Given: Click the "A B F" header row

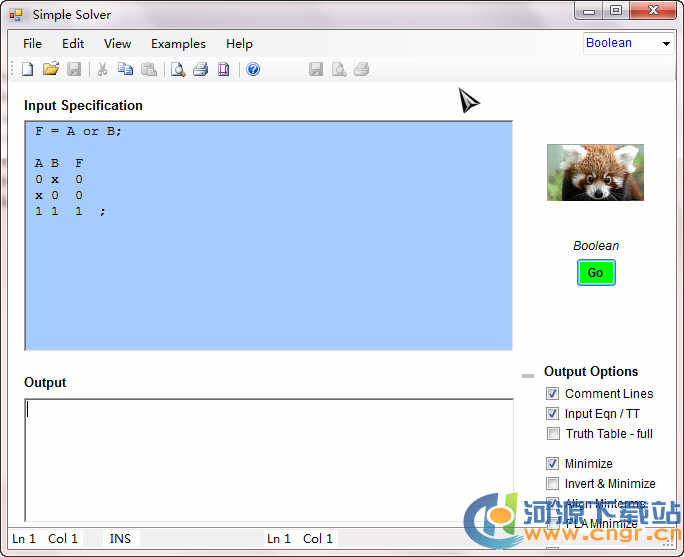Looking at the screenshot, I should tap(58, 163).
